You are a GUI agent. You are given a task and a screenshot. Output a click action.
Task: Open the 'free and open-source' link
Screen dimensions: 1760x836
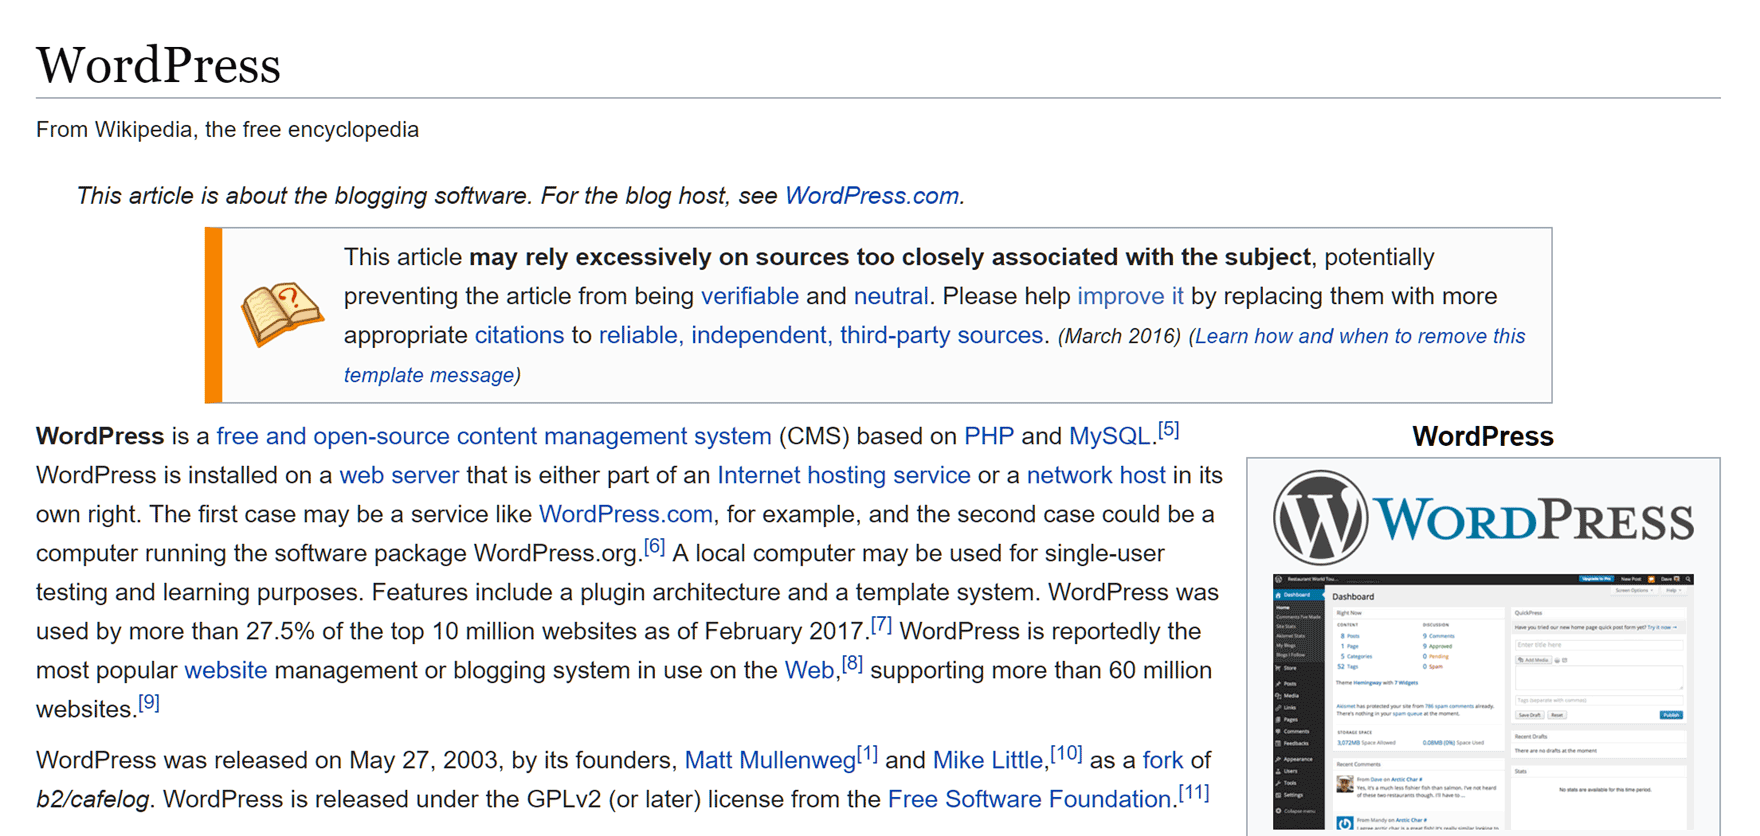pyautogui.click(x=333, y=437)
